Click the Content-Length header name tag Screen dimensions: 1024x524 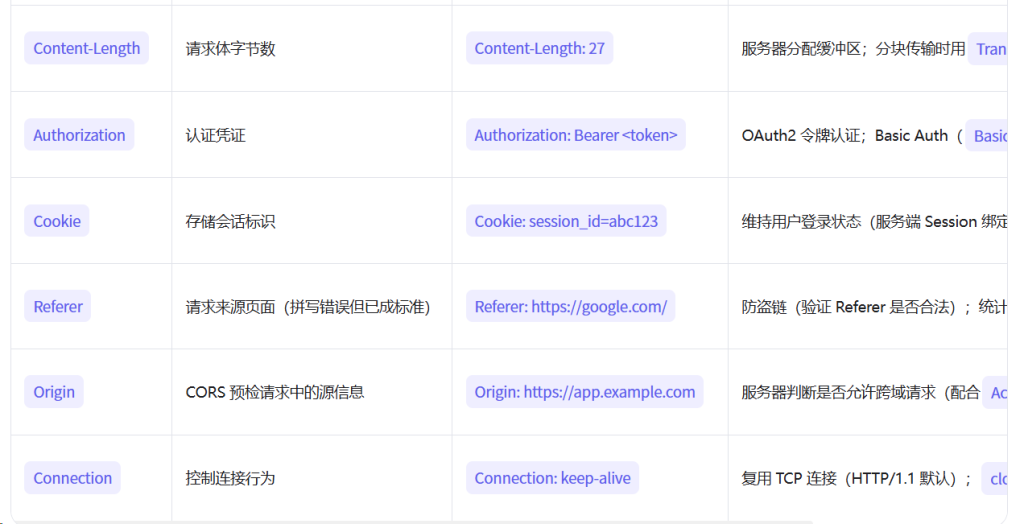click(86, 49)
